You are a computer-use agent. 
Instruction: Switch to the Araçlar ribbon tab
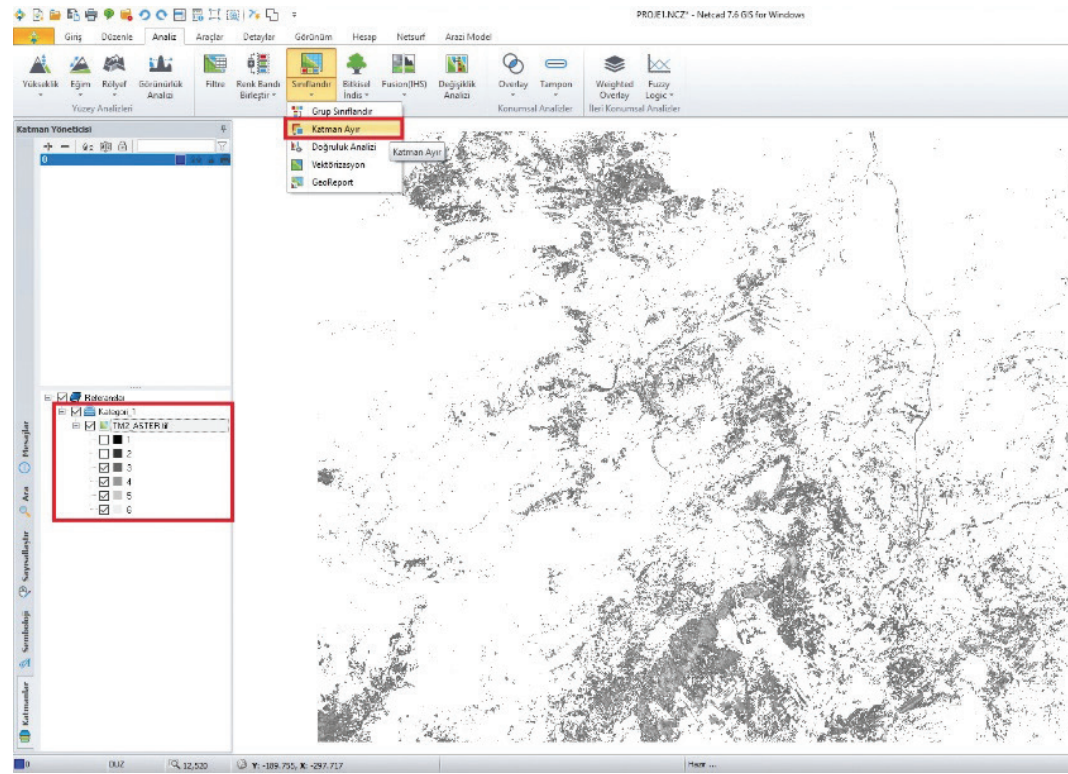pyautogui.click(x=208, y=37)
